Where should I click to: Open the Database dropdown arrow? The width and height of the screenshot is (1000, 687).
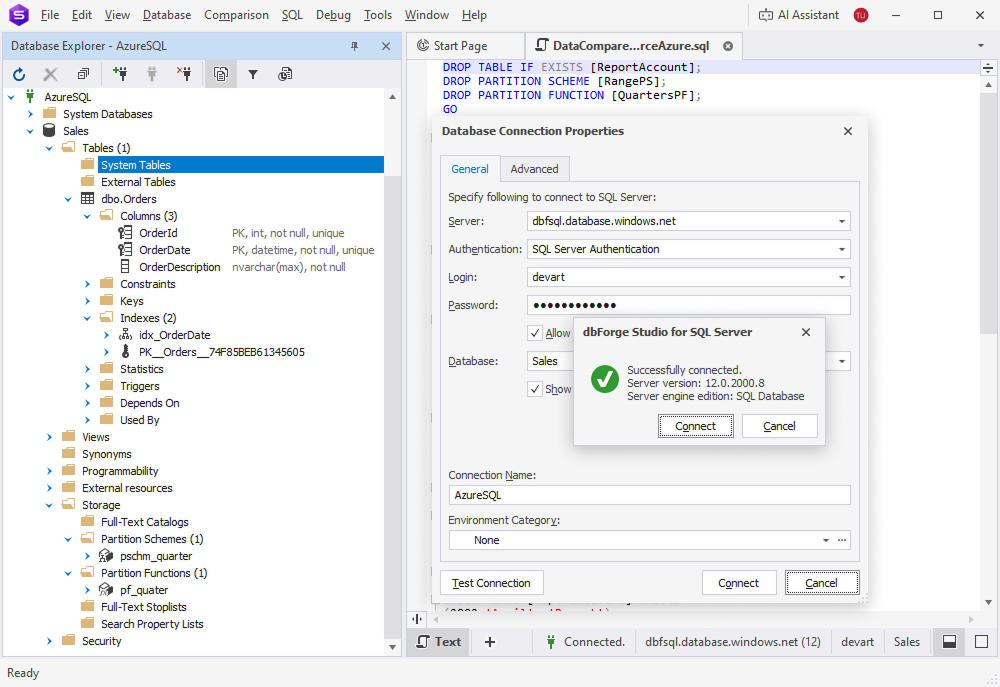(x=841, y=361)
